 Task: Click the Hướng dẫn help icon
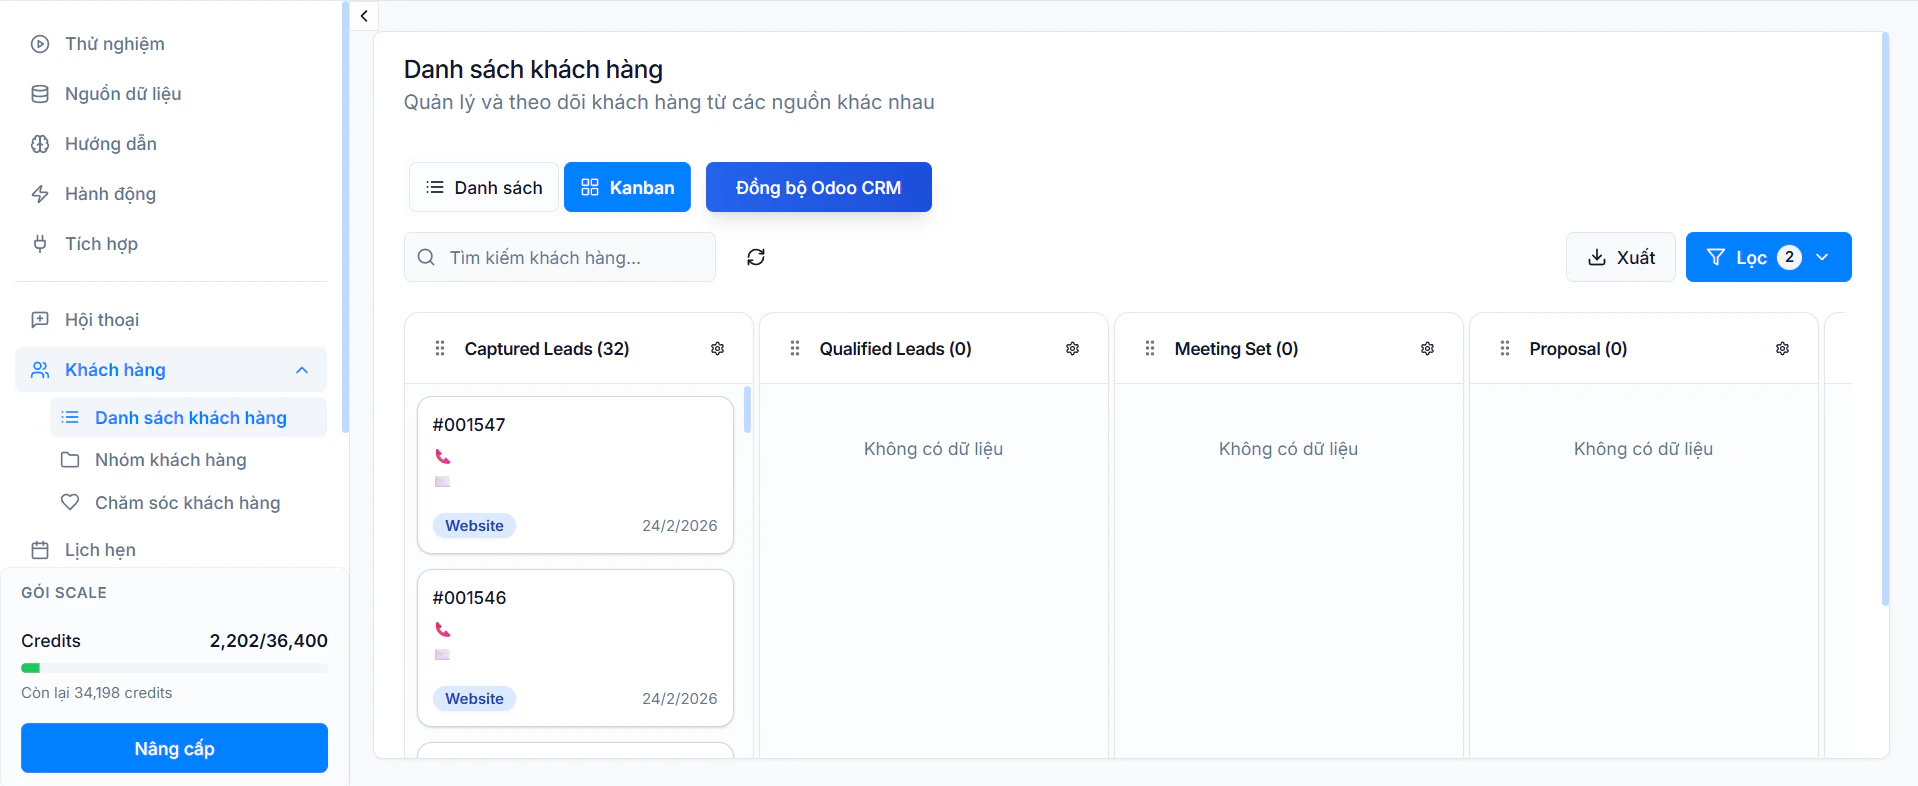pyautogui.click(x=40, y=144)
